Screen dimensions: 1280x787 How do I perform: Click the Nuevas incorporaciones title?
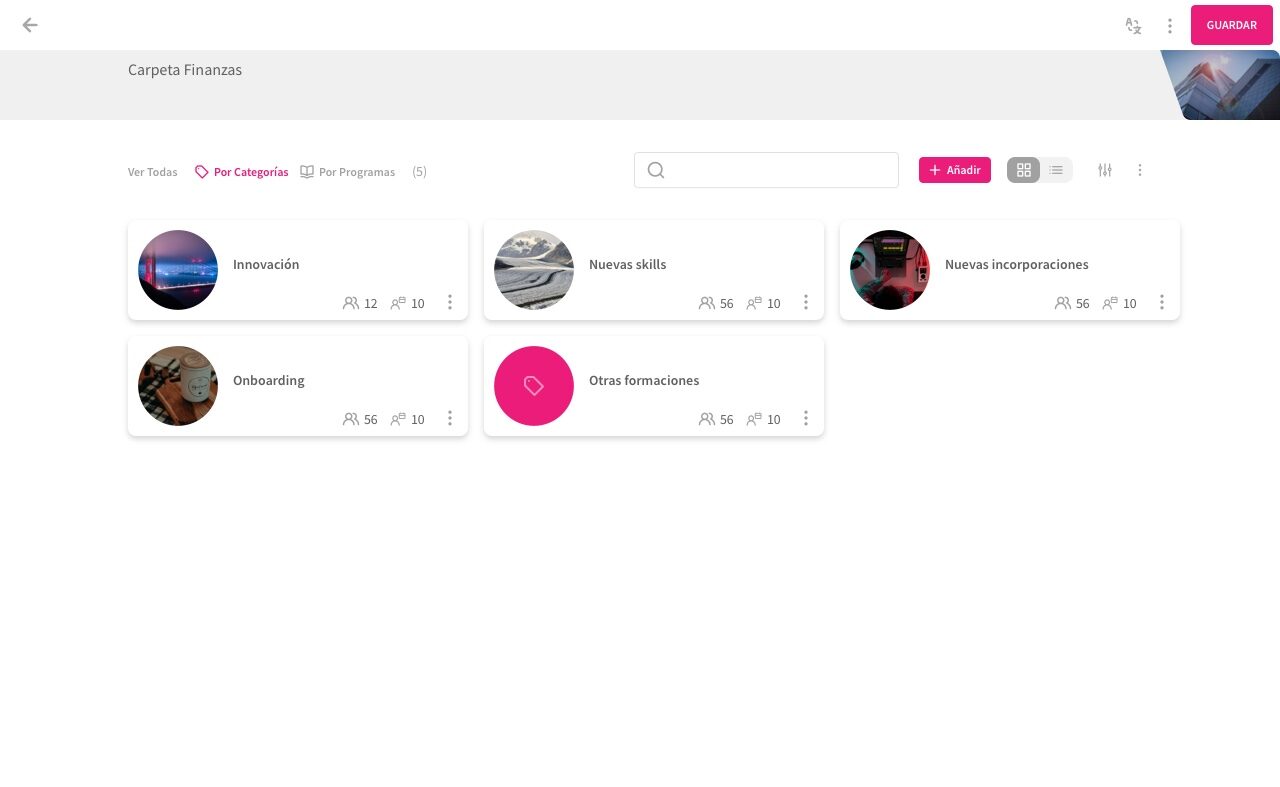(1016, 265)
